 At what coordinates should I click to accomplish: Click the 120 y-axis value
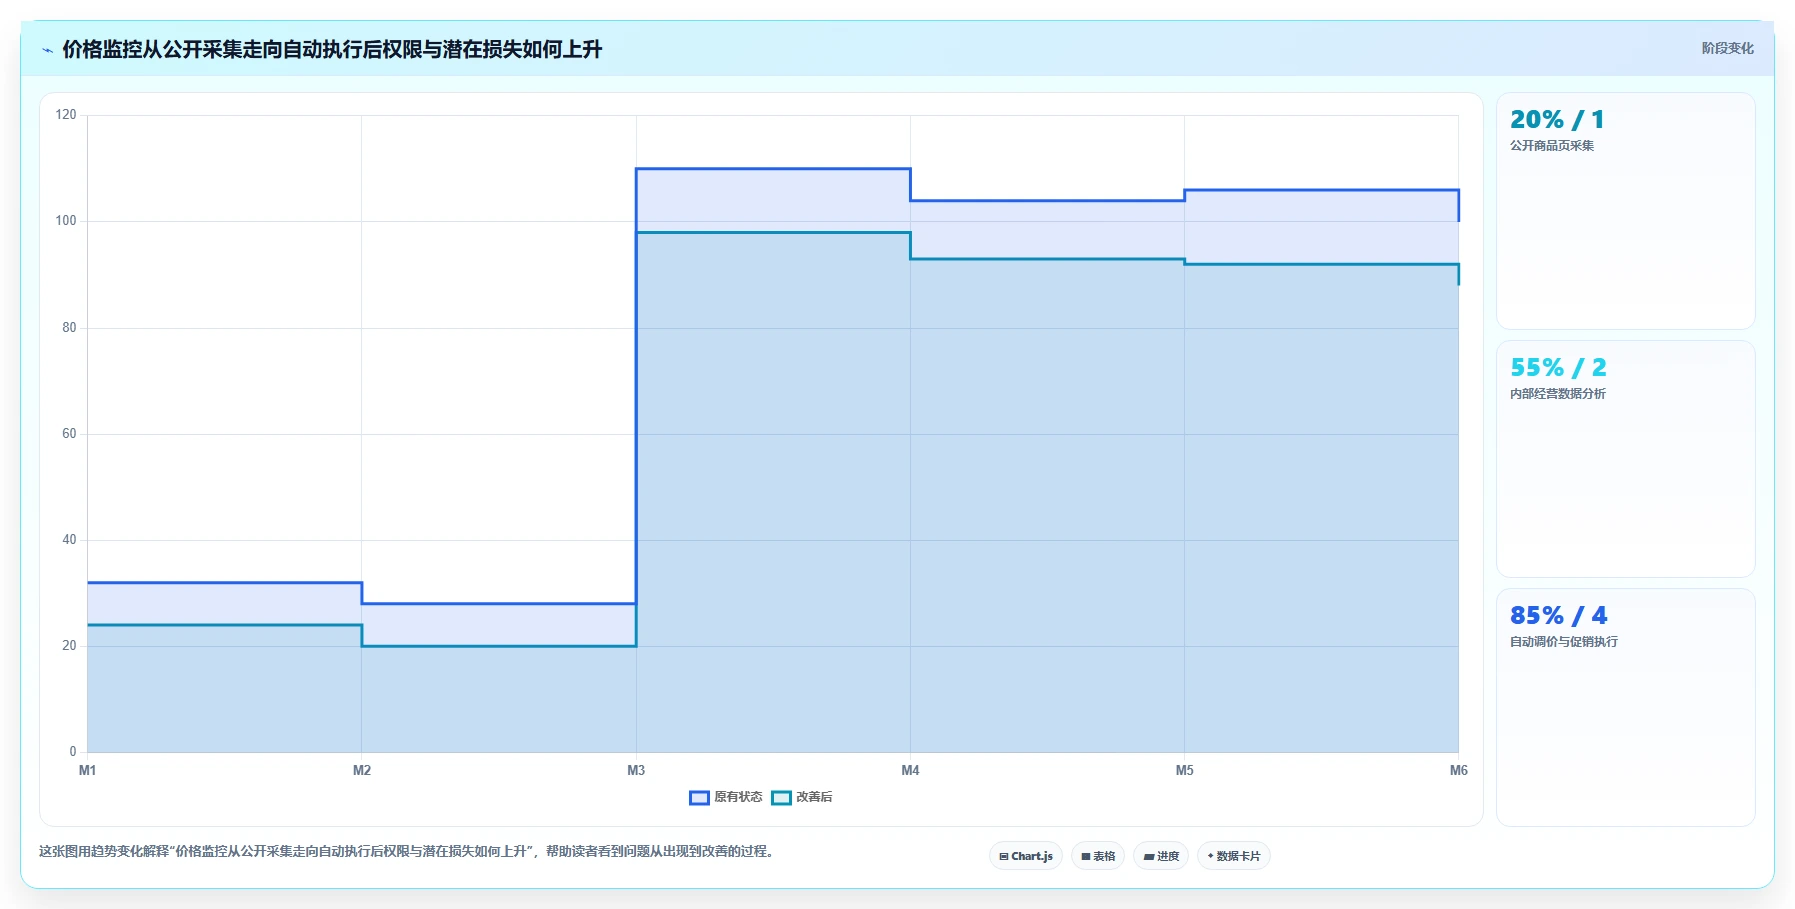[66, 115]
